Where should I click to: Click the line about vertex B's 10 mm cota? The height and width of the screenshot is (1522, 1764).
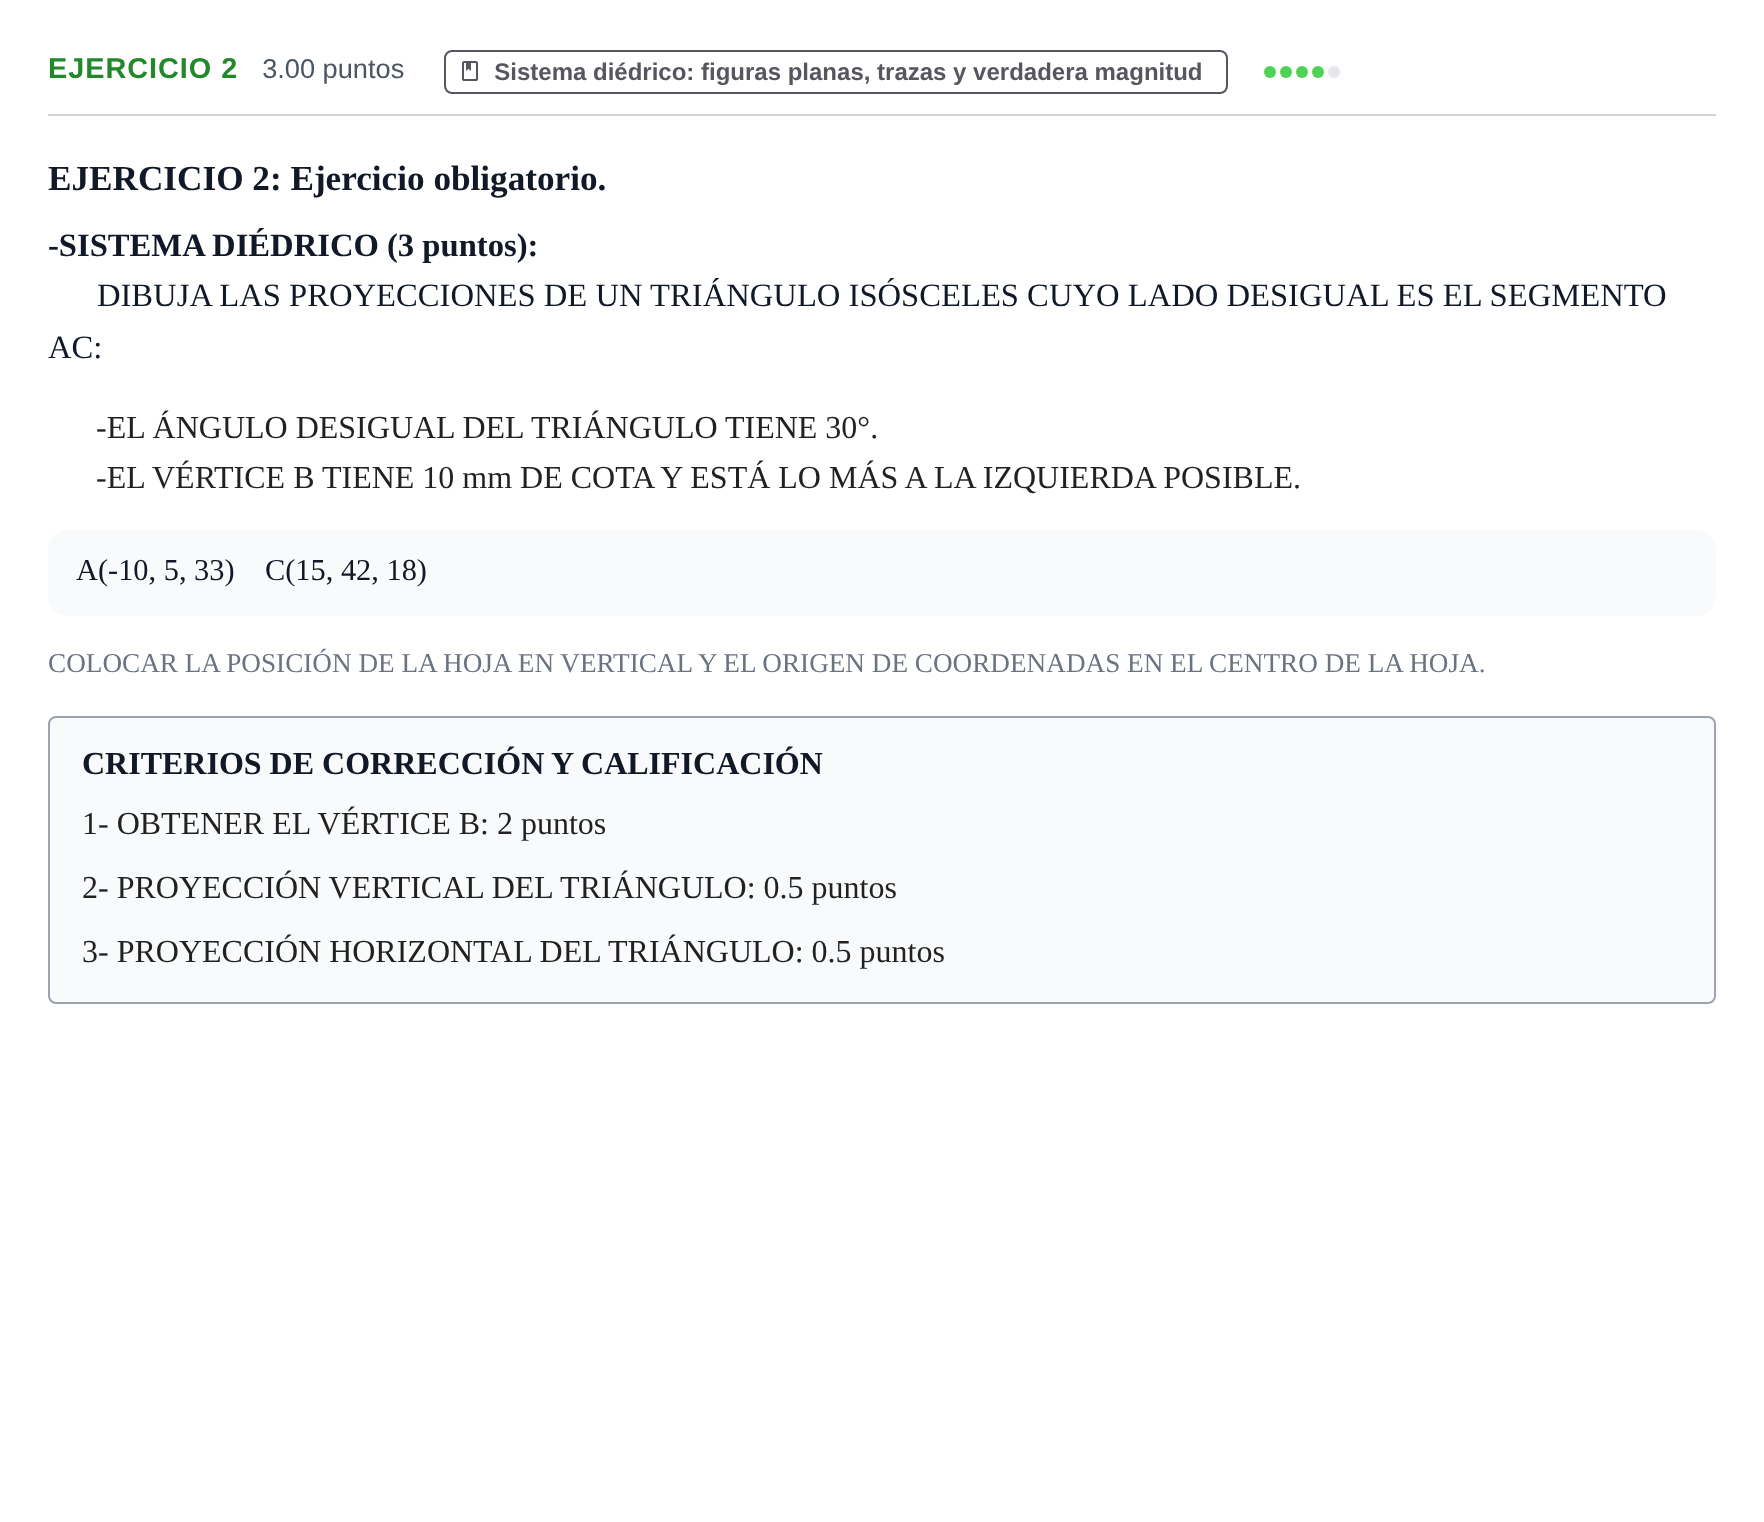coord(698,478)
